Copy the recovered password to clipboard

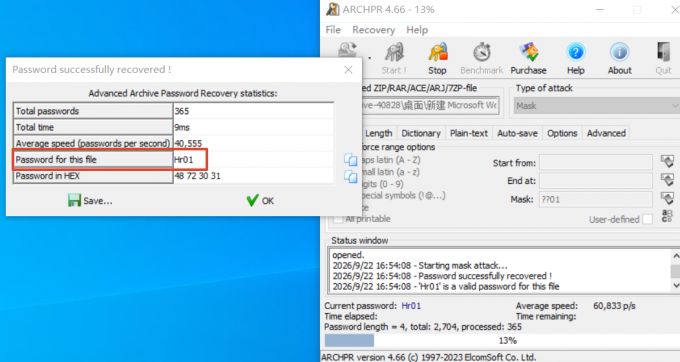click(350, 160)
